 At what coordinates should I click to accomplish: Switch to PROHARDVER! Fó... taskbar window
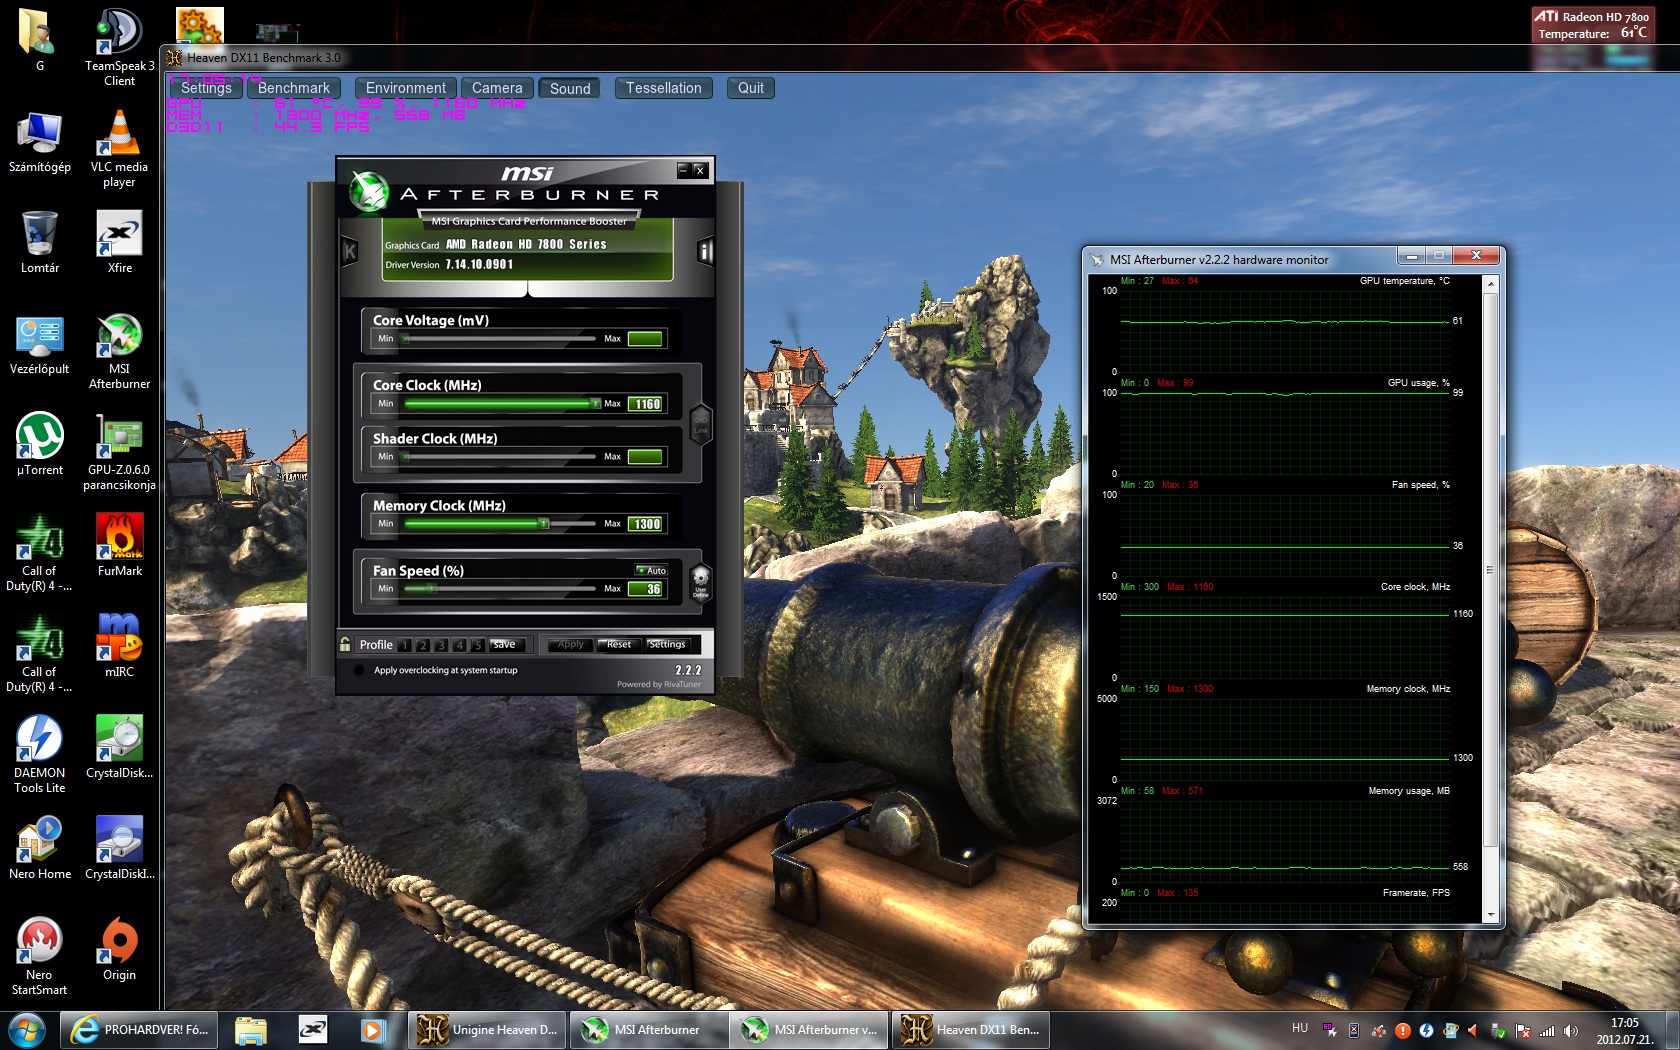click(139, 1030)
